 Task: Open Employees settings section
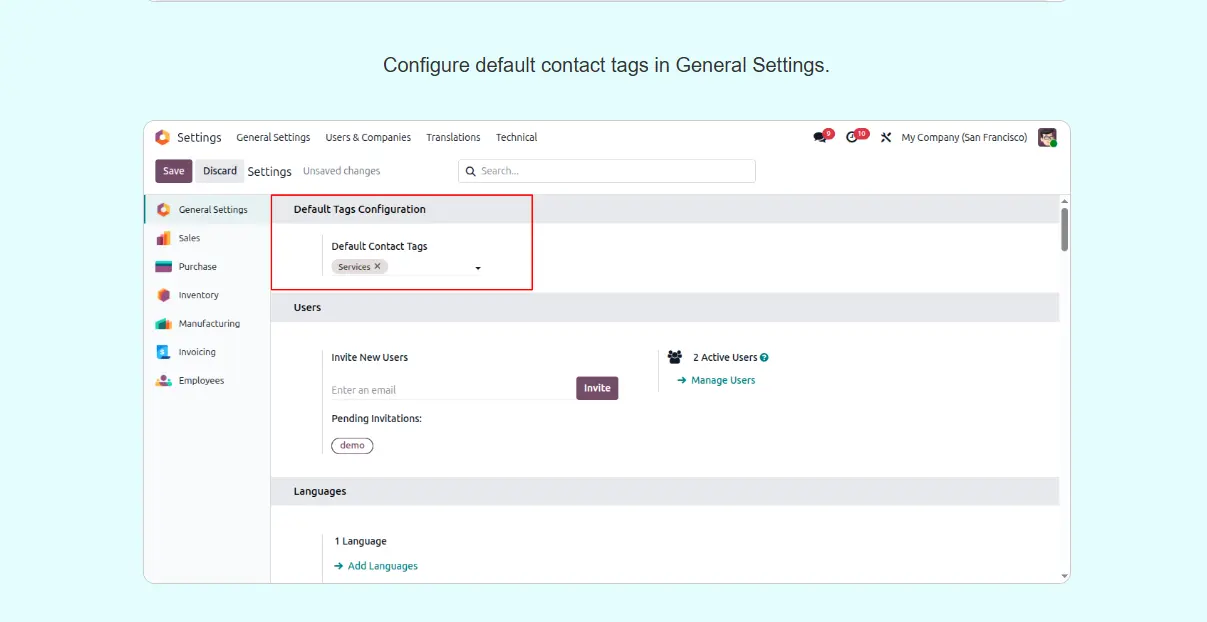click(201, 381)
